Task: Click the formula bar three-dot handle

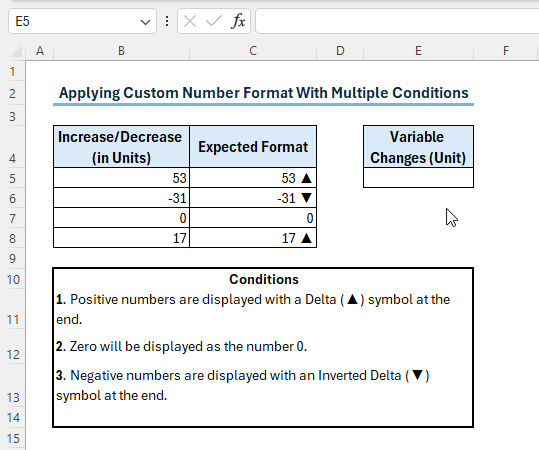Action: (167, 21)
